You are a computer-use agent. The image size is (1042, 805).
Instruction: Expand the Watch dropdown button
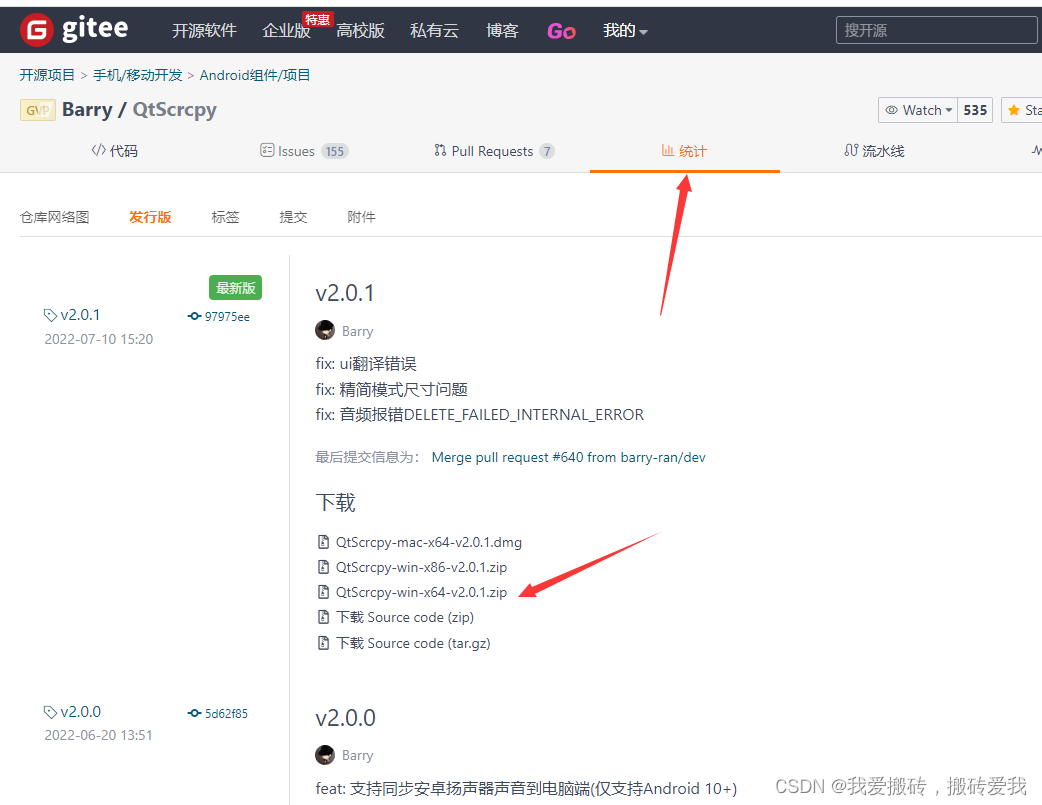coord(918,110)
